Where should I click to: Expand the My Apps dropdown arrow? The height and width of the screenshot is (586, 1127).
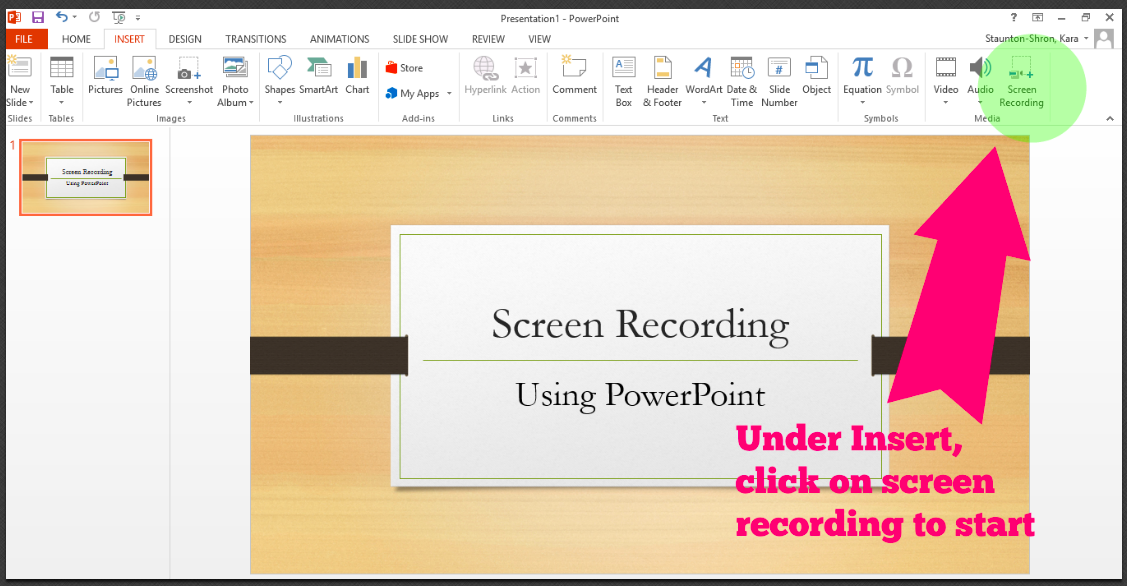pos(449,93)
